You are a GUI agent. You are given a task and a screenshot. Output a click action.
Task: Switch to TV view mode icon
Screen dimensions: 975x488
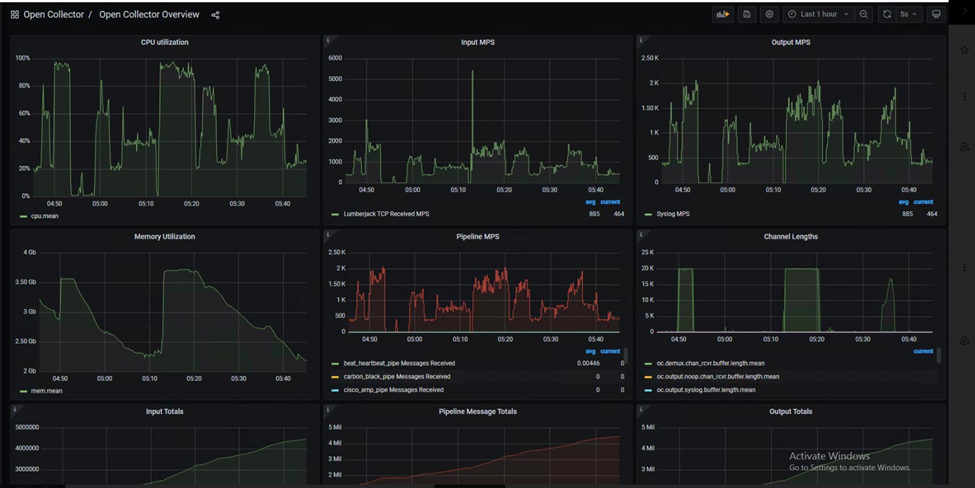pos(936,15)
